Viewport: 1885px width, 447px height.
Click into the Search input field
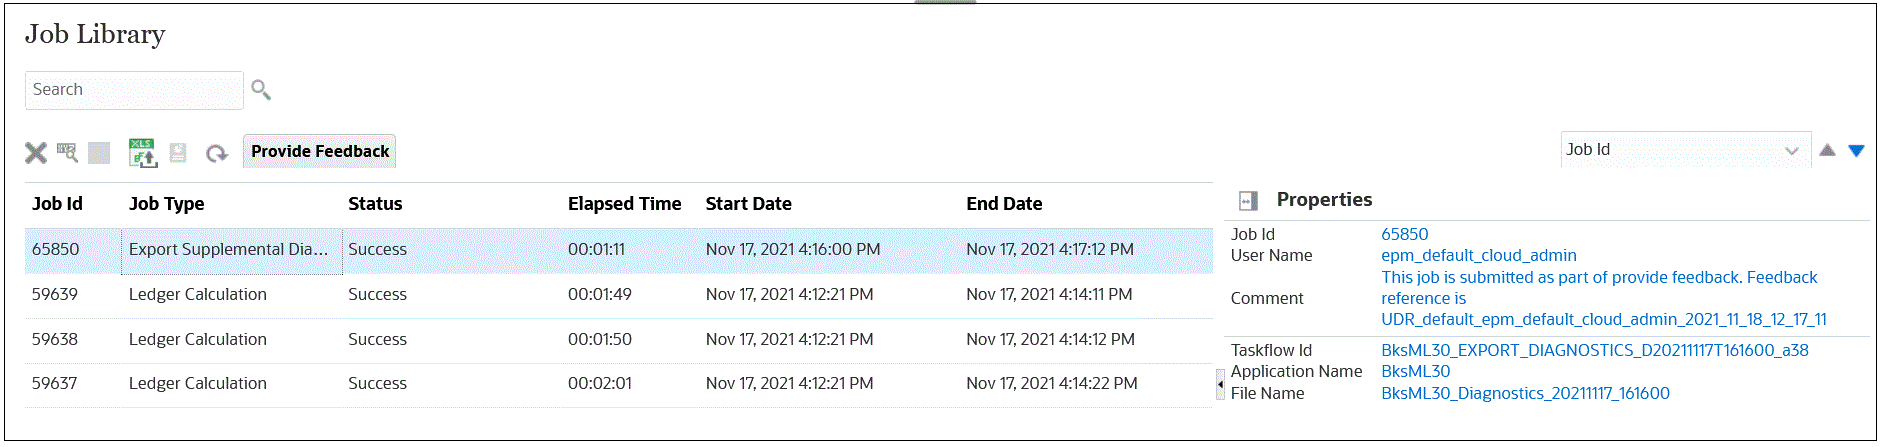coord(134,90)
